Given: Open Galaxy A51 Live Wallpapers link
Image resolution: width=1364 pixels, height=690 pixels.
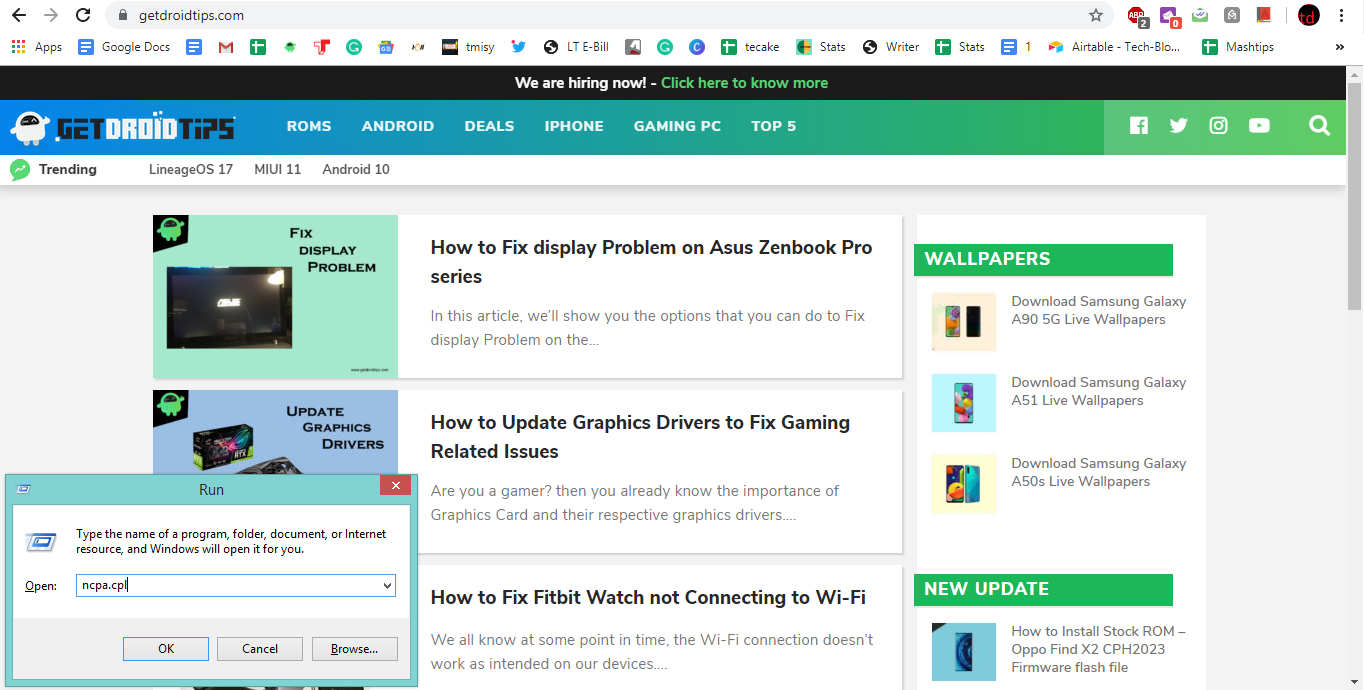Looking at the screenshot, I should point(1098,391).
